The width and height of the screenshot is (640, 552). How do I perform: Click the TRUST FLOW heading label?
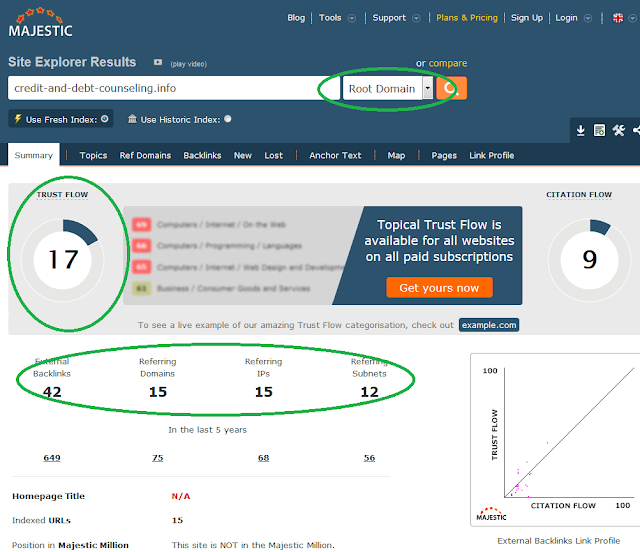(x=62, y=195)
